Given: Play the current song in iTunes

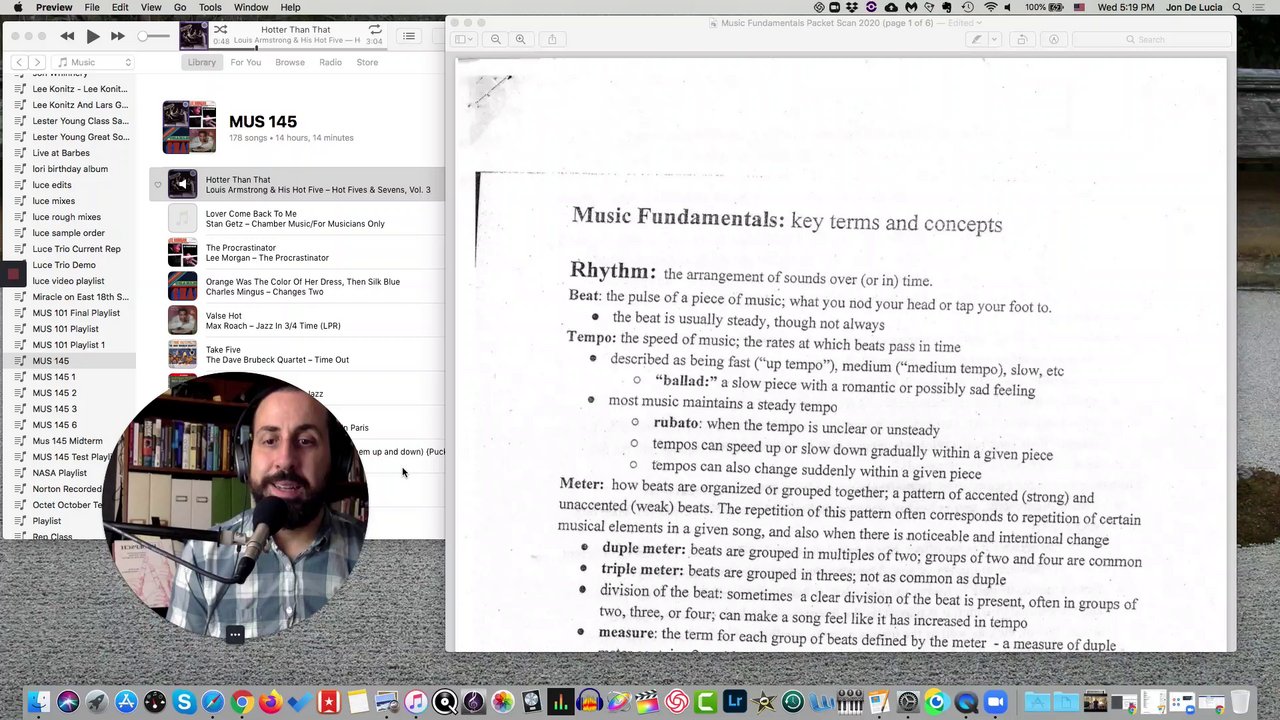Looking at the screenshot, I should (x=92, y=36).
